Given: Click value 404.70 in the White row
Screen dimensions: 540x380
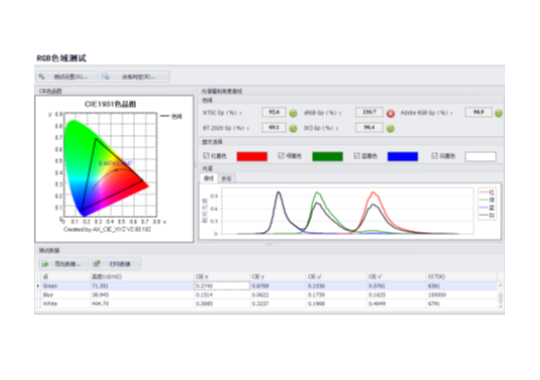Looking at the screenshot, I should pos(100,304).
